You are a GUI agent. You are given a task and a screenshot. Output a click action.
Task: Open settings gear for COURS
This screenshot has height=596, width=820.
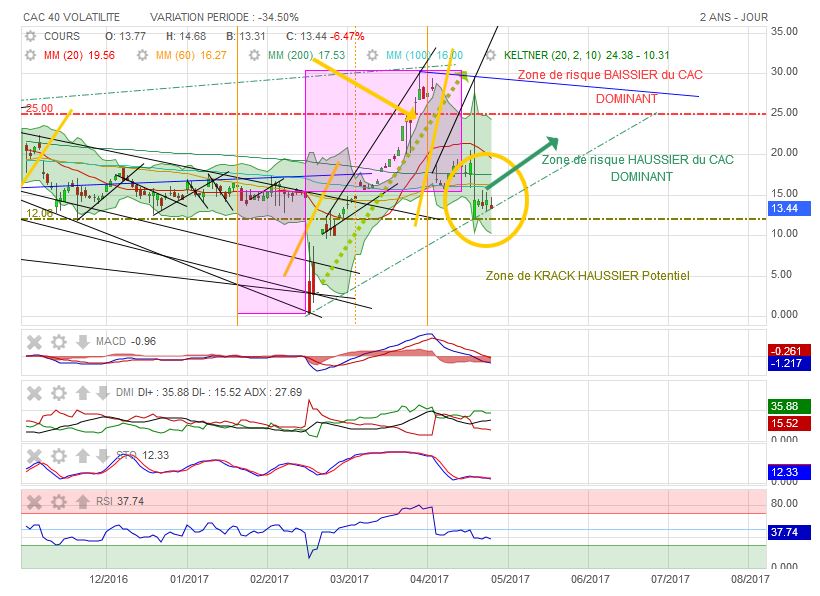30,37
